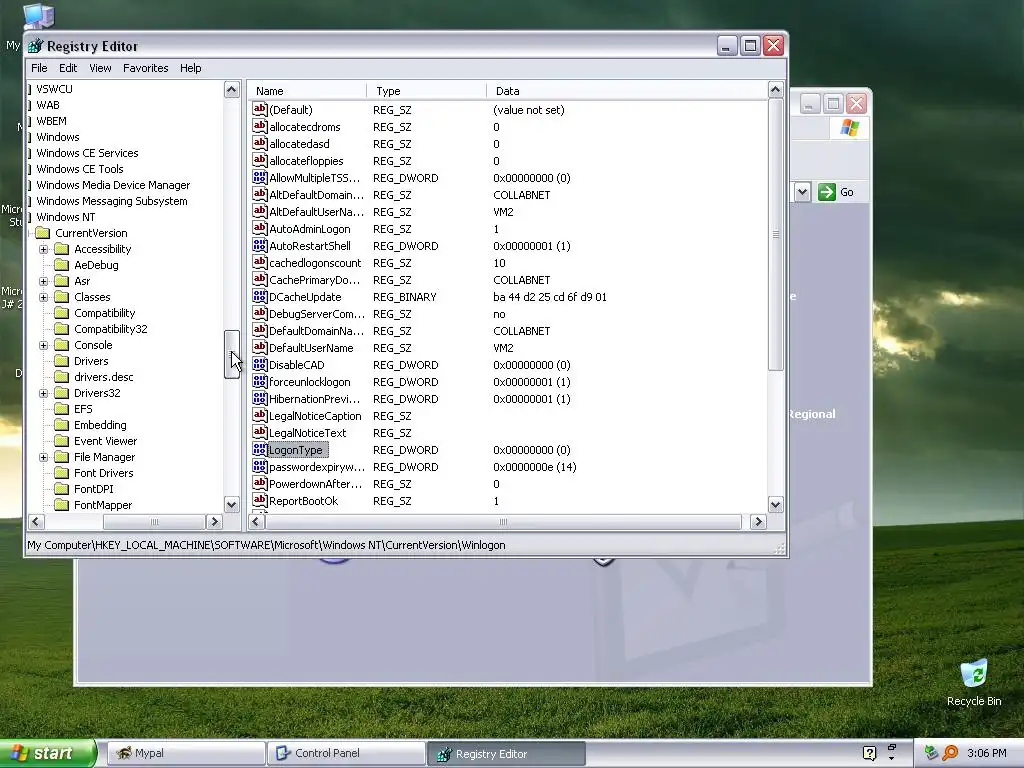This screenshot has height=768, width=1024.
Task: Click the AutoAdminLogon string icon
Action: 260,229
